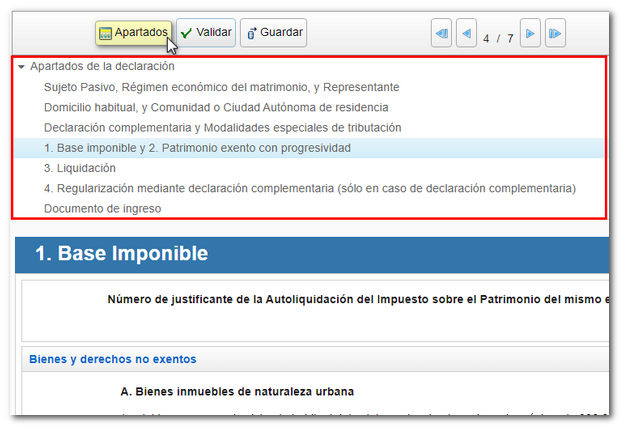The image size is (620, 426).
Task: Click the Apartados button
Action: (133, 33)
